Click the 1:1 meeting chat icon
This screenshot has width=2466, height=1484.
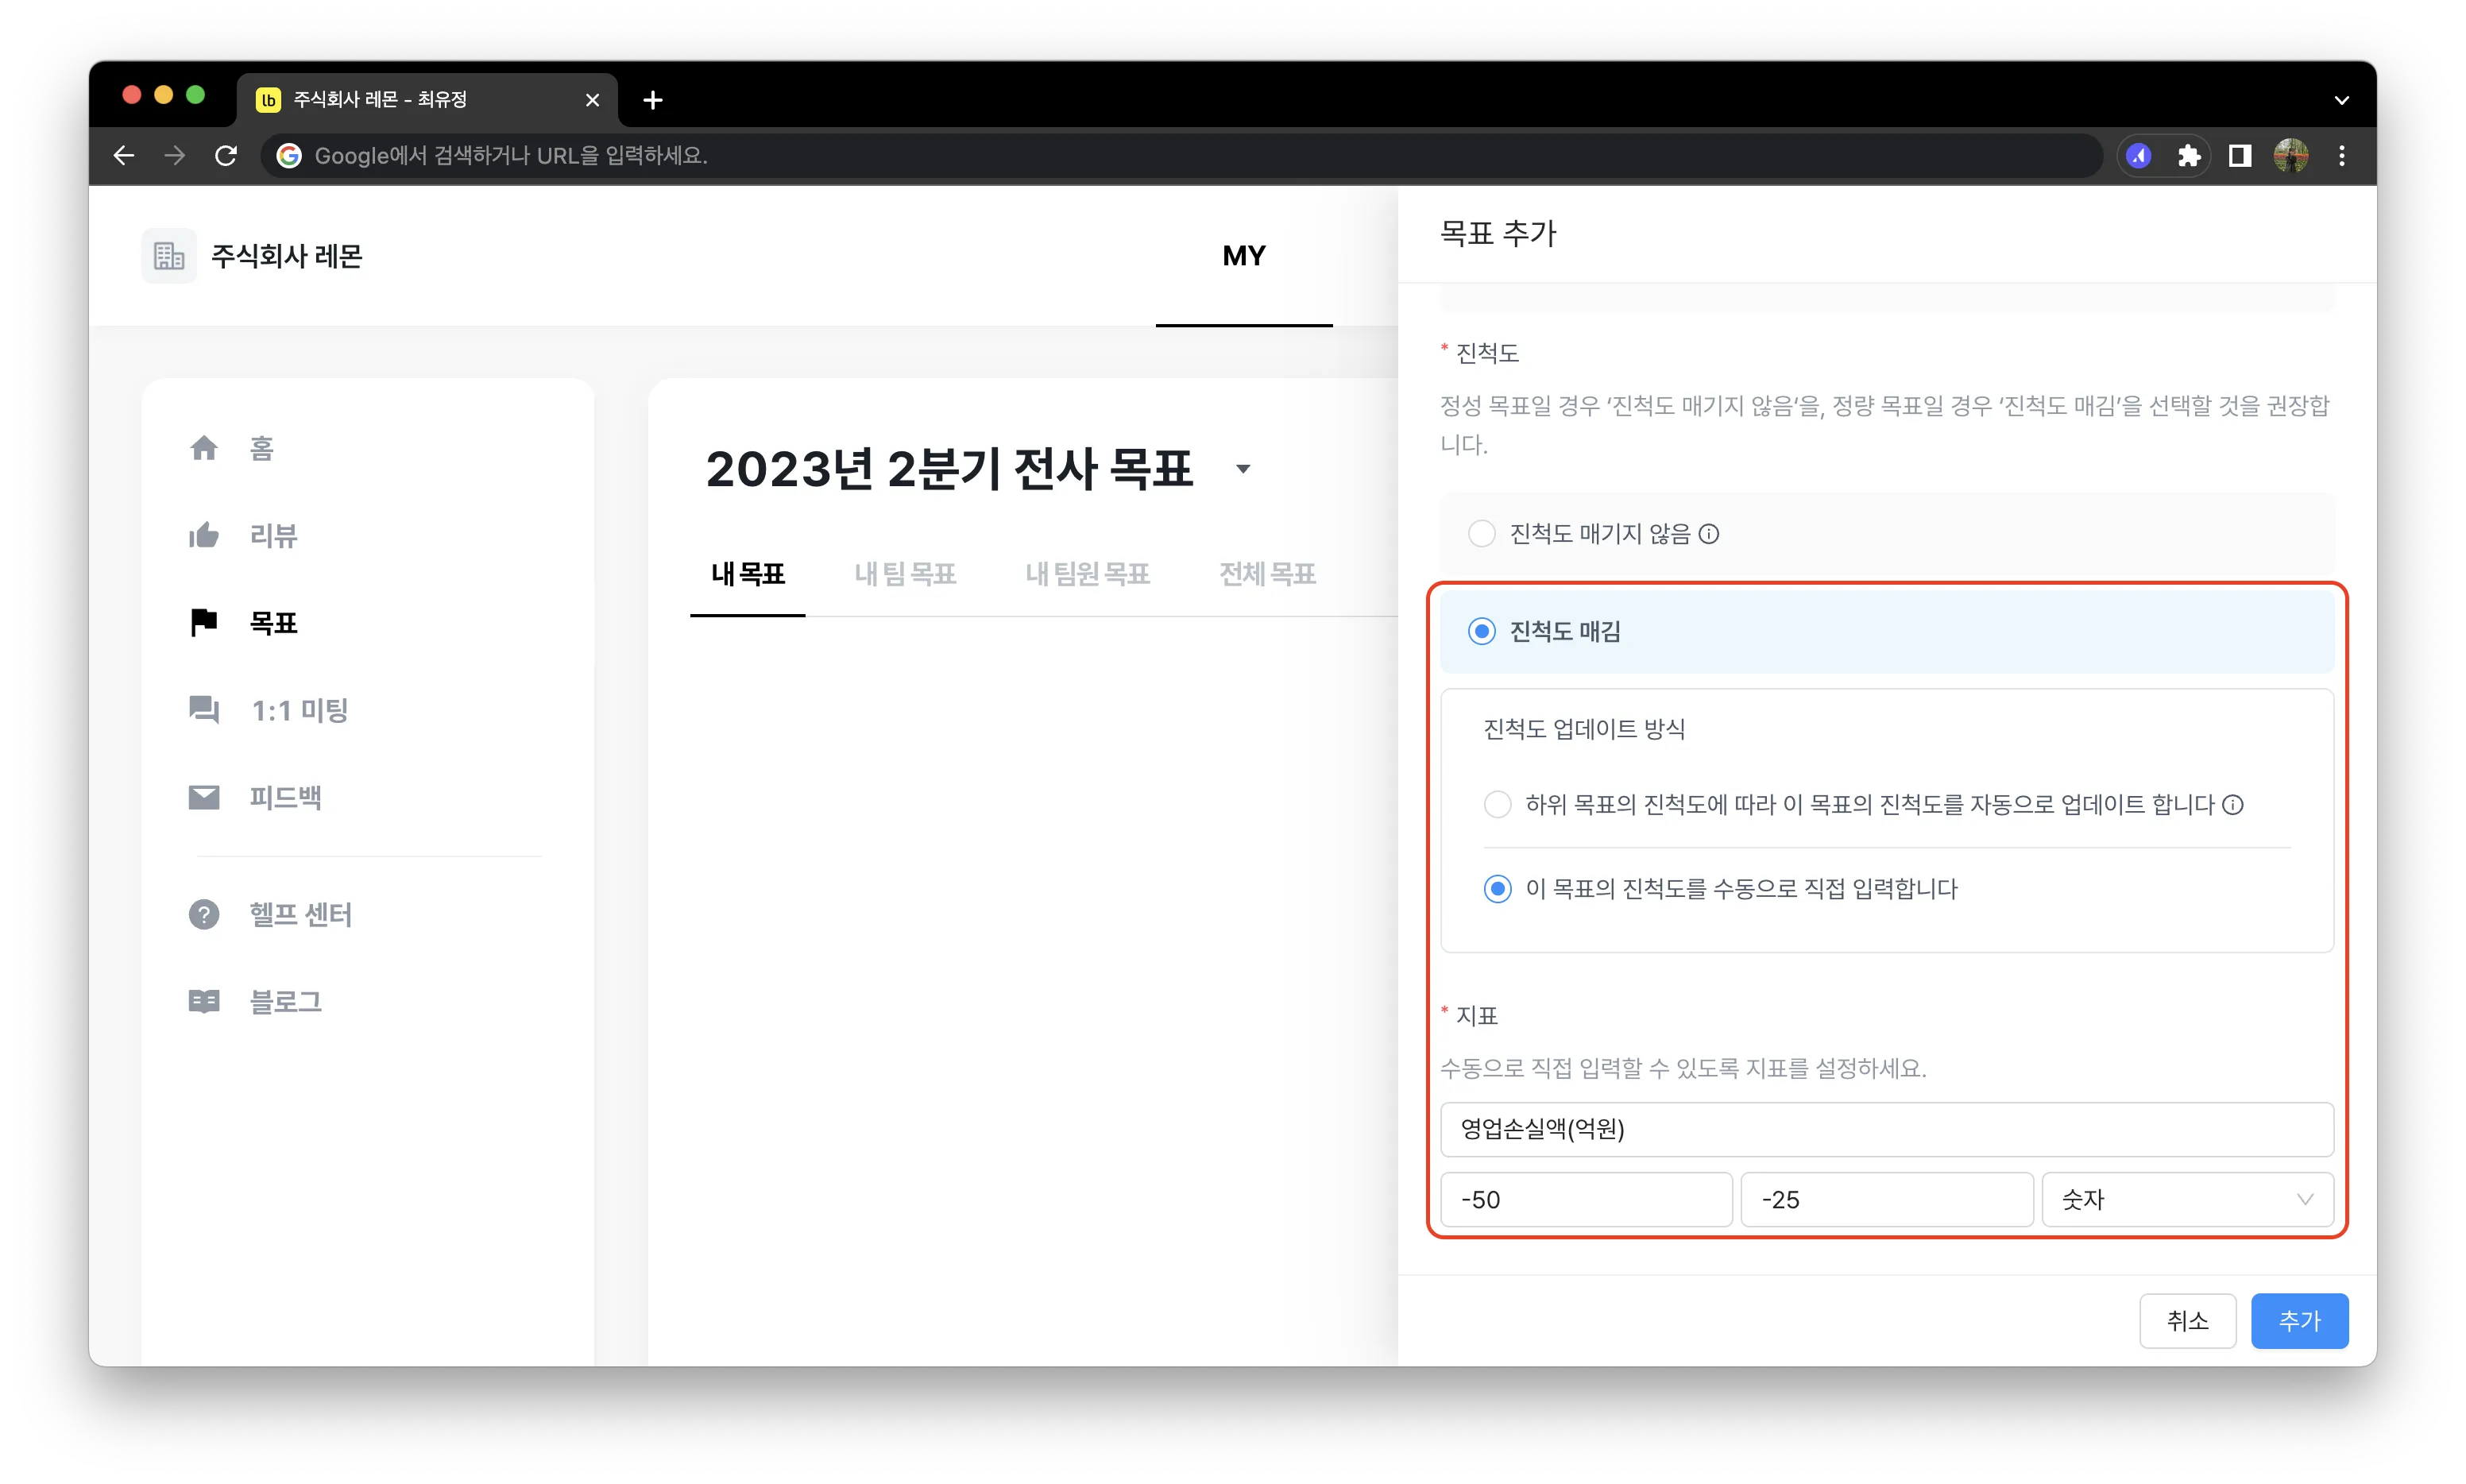point(204,710)
